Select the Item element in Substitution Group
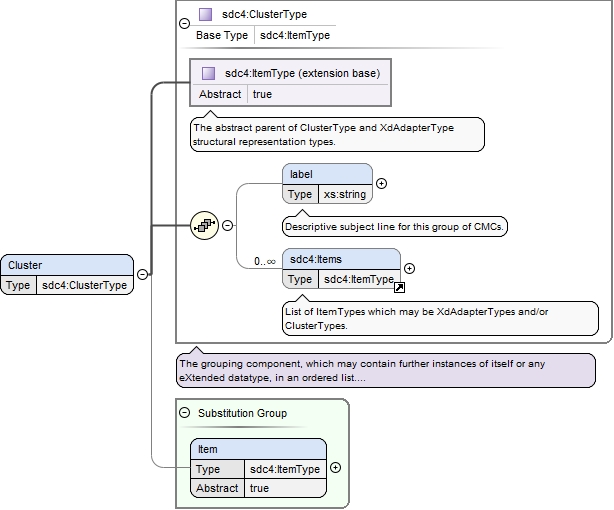 (x=258, y=468)
